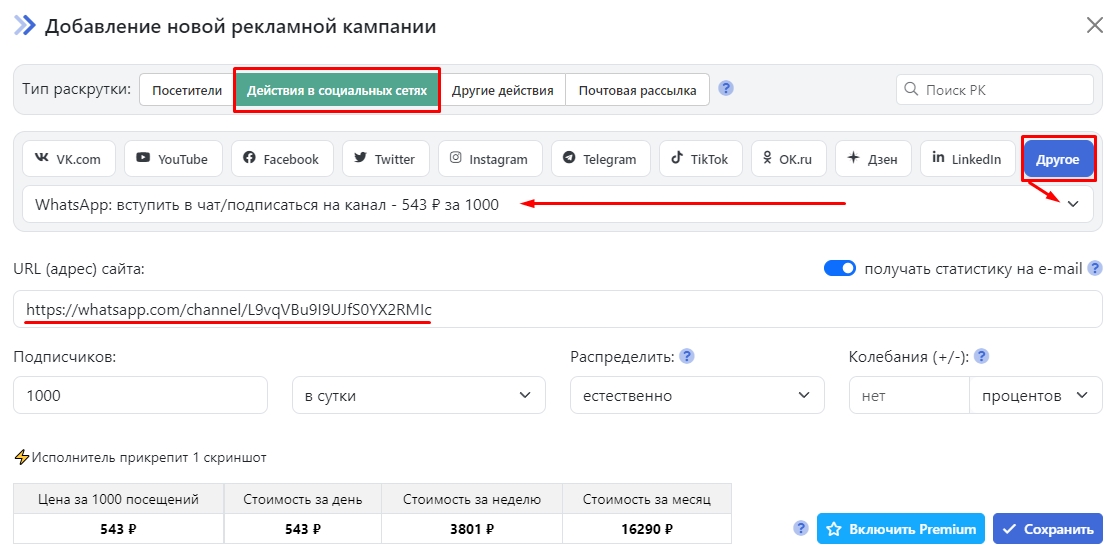1120x558 pixels.
Task: Select Twitter platform option
Action: point(385,159)
